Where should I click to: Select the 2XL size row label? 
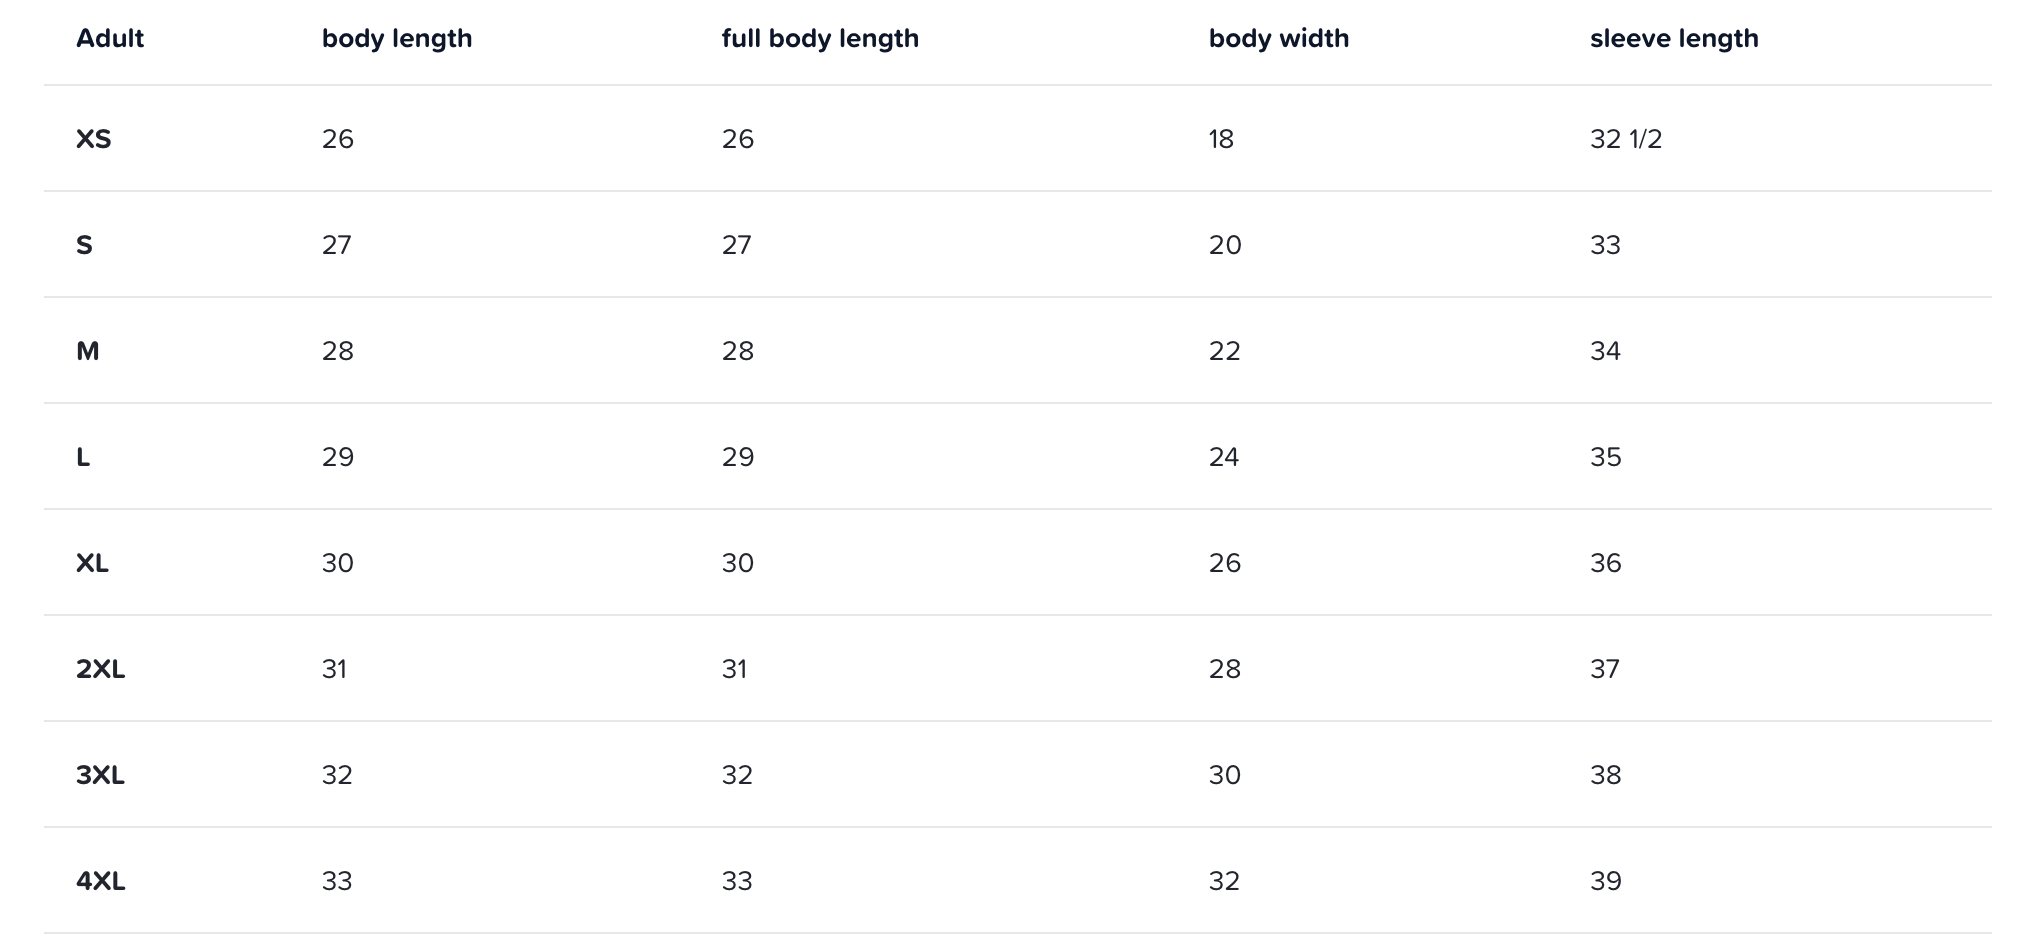[x=100, y=669]
